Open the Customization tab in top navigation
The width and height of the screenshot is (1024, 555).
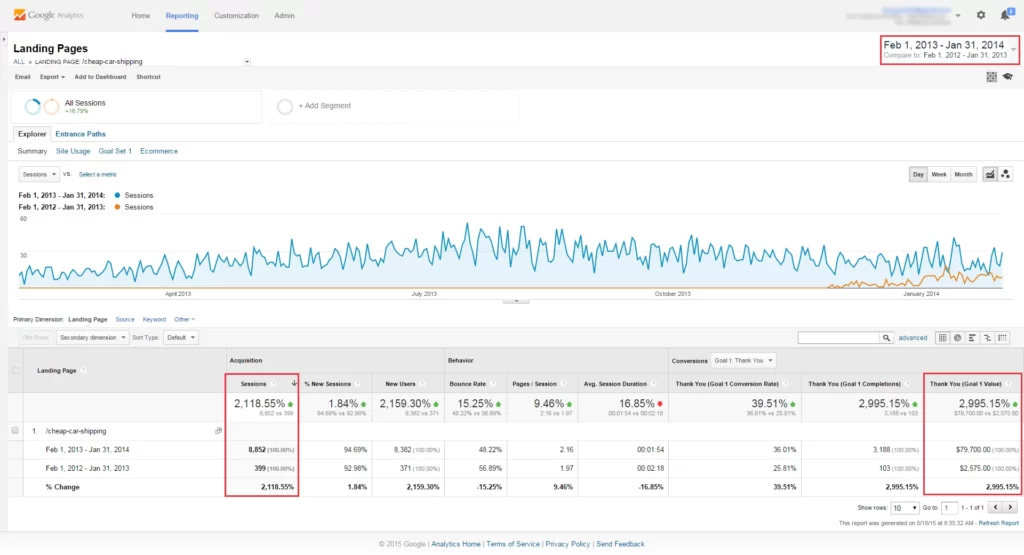coord(237,16)
